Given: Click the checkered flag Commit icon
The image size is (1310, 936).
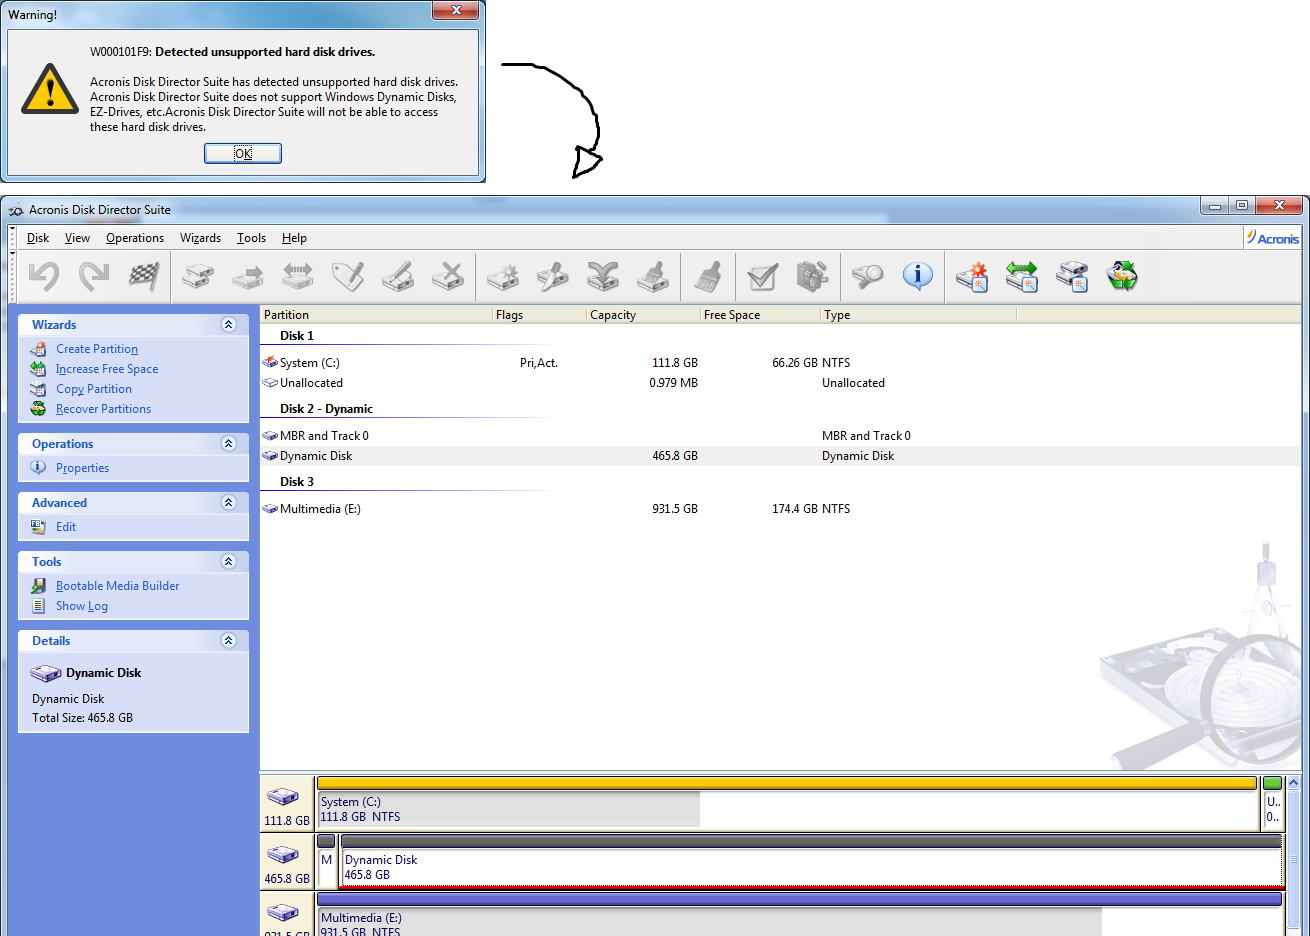Looking at the screenshot, I should pyautogui.click(x=144, y=276).
